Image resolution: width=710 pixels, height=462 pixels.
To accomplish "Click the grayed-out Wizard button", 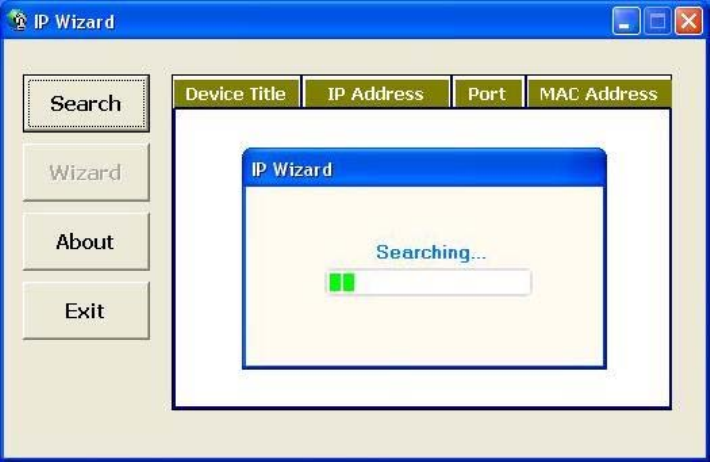I will (86, 173).
